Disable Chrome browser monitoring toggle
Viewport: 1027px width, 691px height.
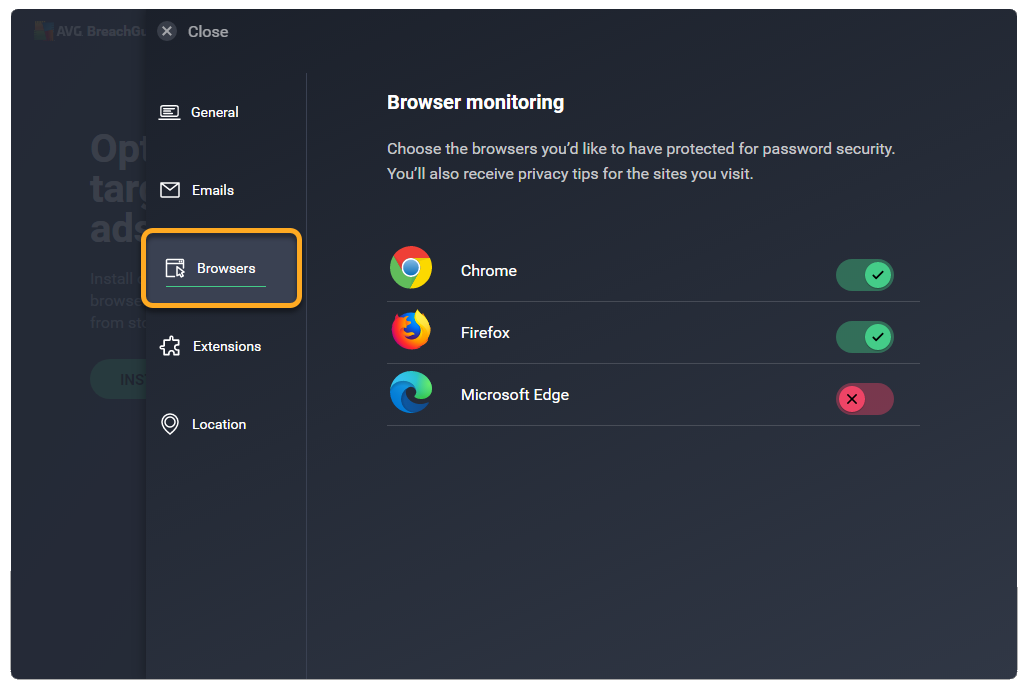click(x=865, y=275)
